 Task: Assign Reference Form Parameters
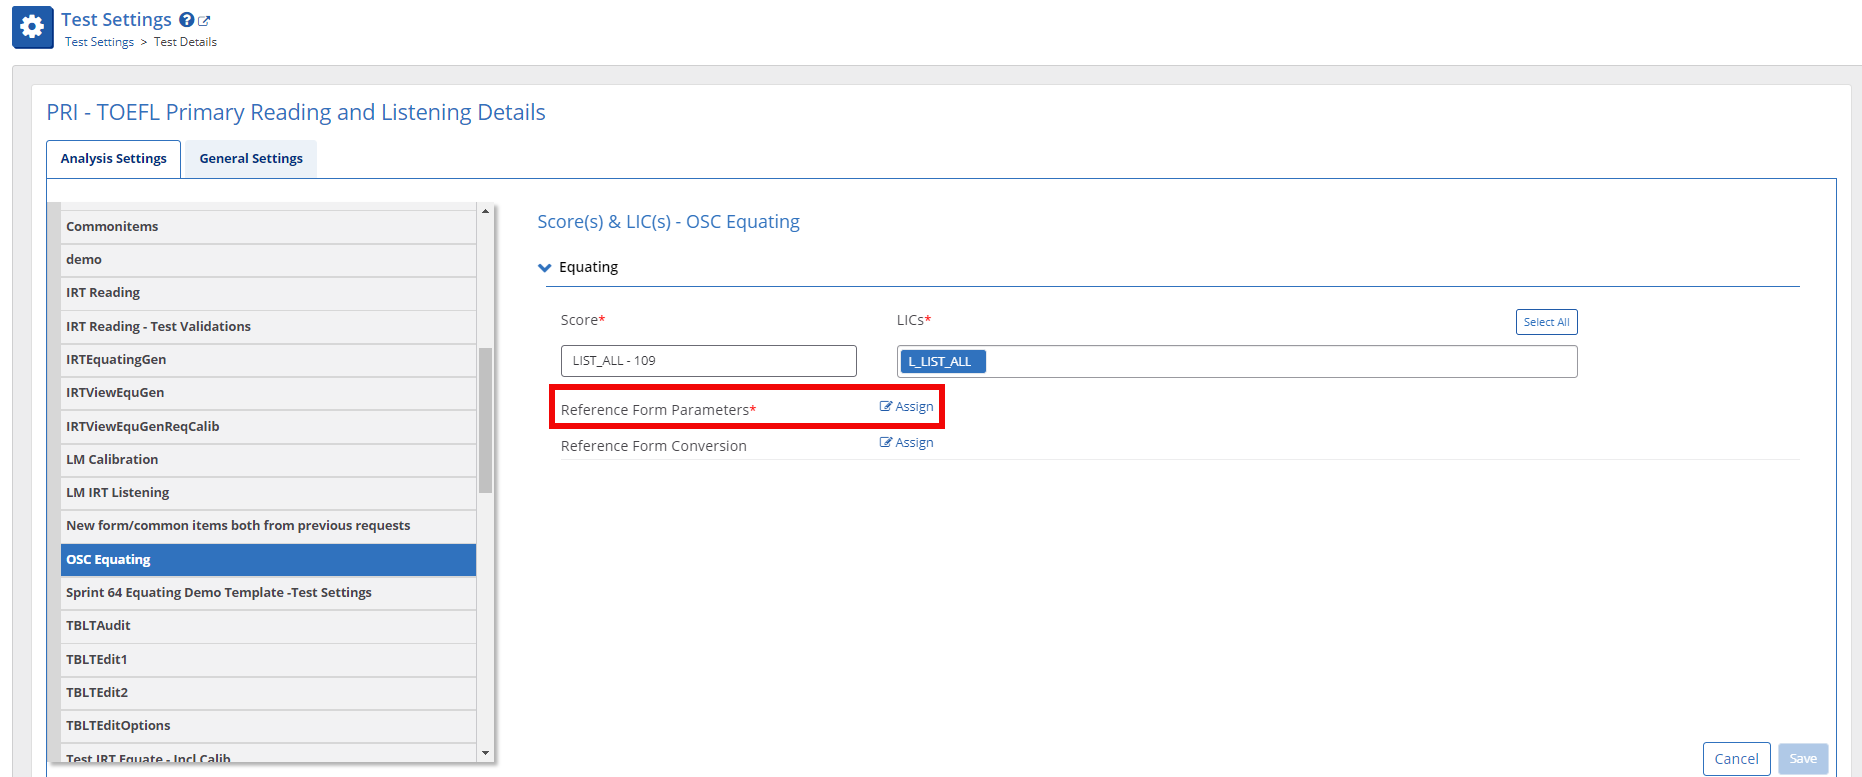click(x=907, y=407)
